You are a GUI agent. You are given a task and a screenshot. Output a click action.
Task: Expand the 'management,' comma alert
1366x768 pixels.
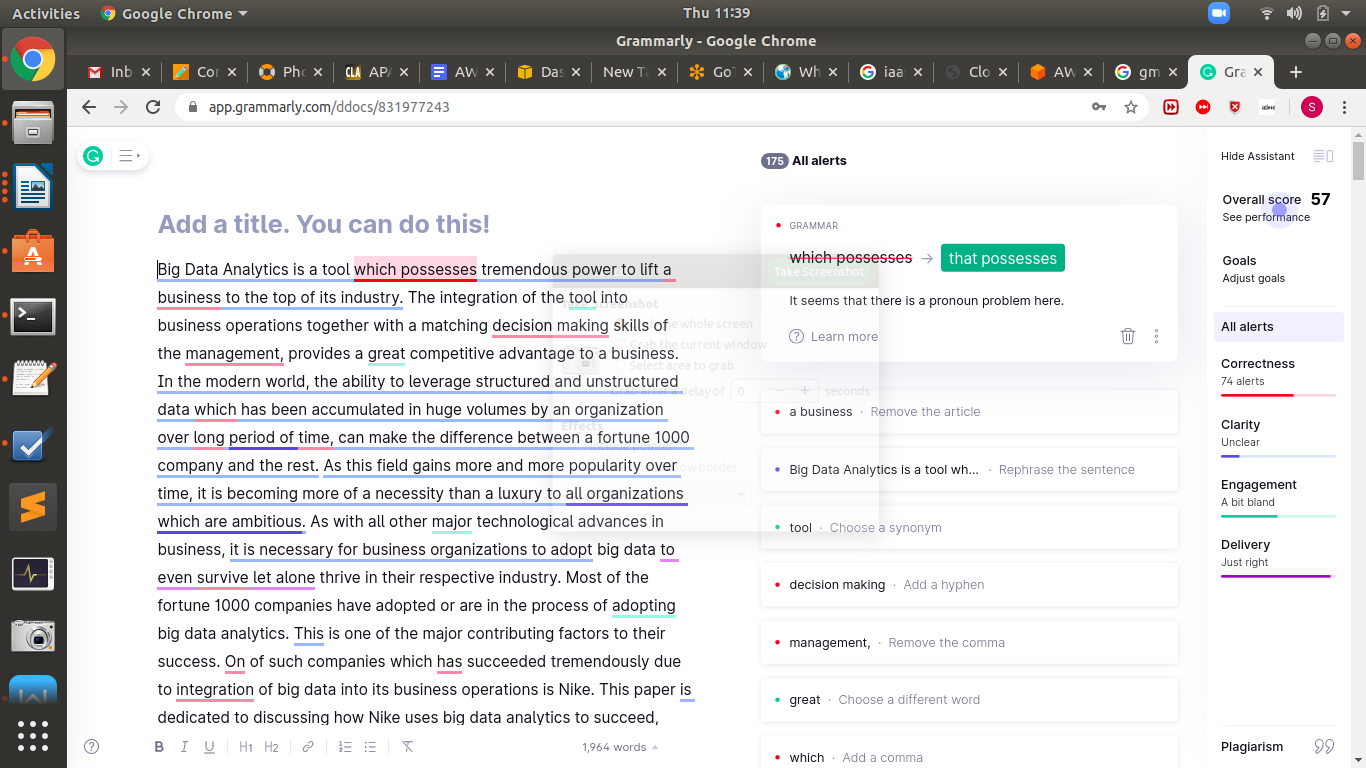969,643
